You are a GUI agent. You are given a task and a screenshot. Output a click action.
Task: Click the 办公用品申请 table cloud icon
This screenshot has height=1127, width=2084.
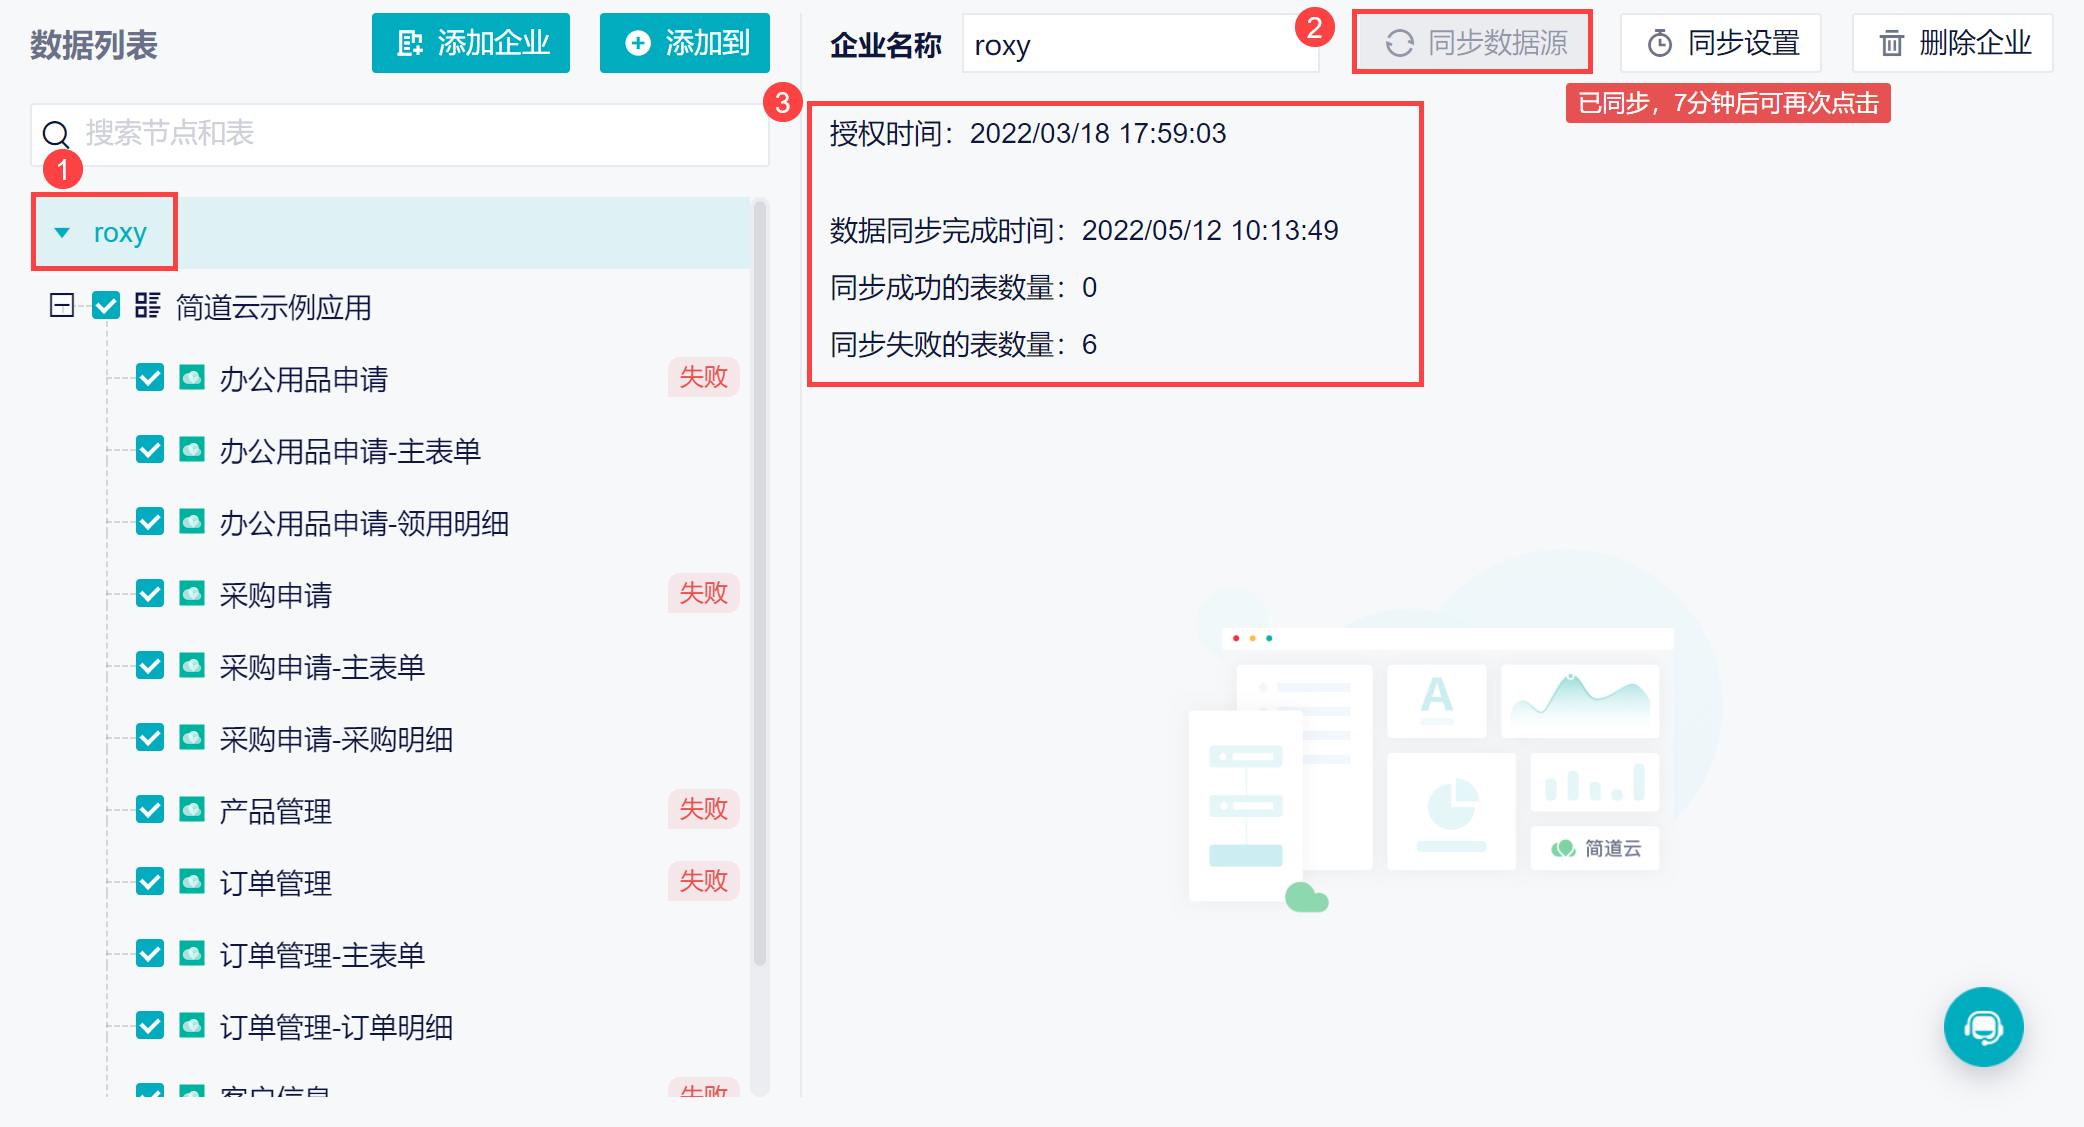pyautogui.click(x=192, y=378)
